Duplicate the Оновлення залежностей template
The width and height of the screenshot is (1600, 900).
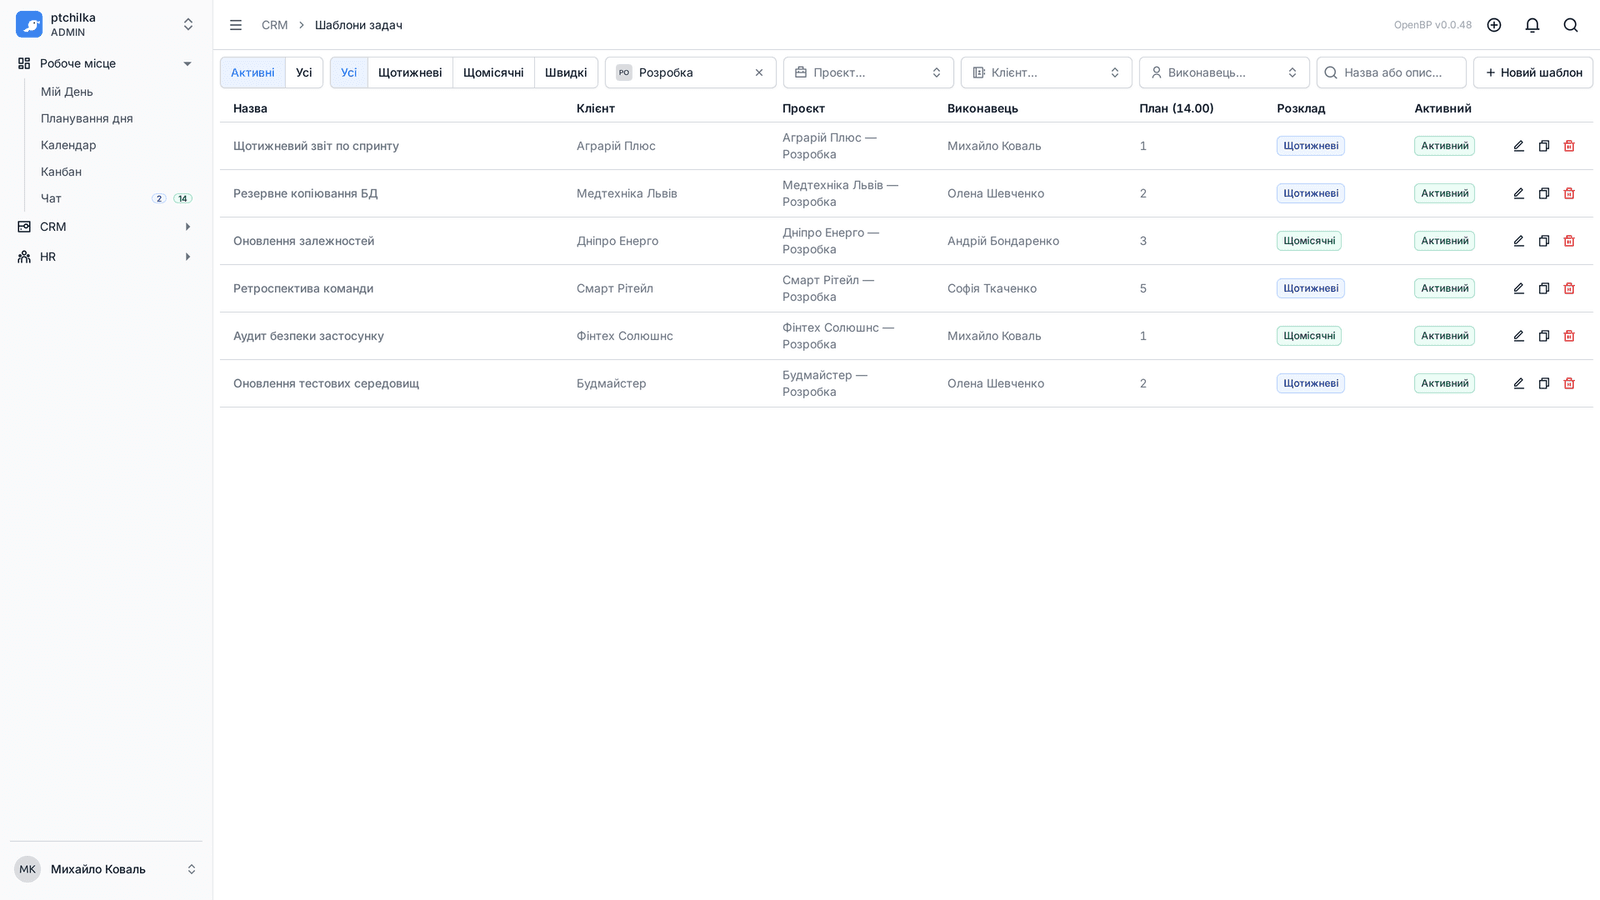point(1543,241)
